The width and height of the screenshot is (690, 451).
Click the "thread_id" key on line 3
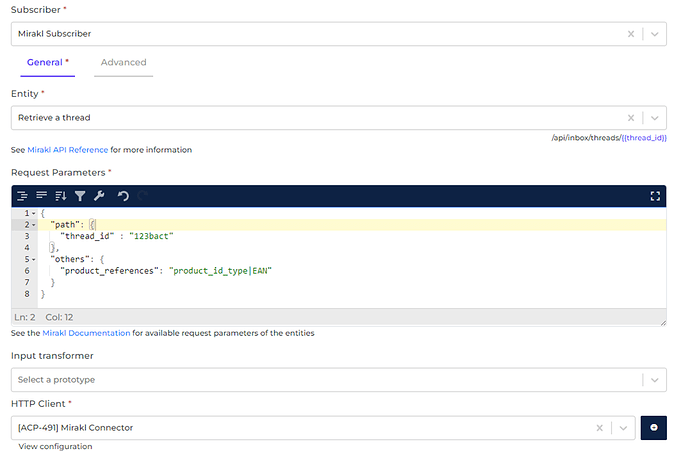click(x=87, y=236)
